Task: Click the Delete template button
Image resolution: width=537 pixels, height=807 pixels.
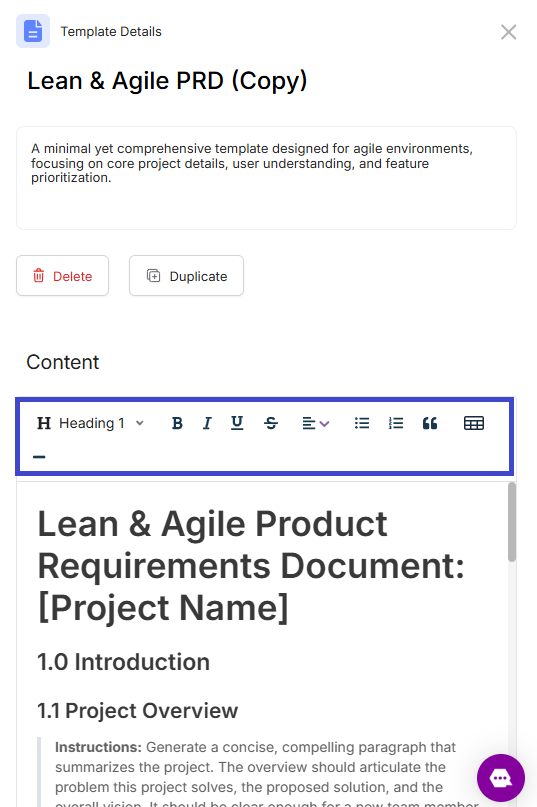Action: click(x=62, y=276)
